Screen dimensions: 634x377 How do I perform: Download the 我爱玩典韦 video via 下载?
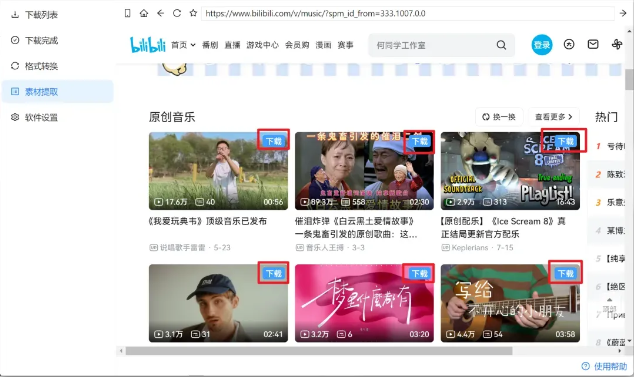pyautogui.click(x=273, y=141)
